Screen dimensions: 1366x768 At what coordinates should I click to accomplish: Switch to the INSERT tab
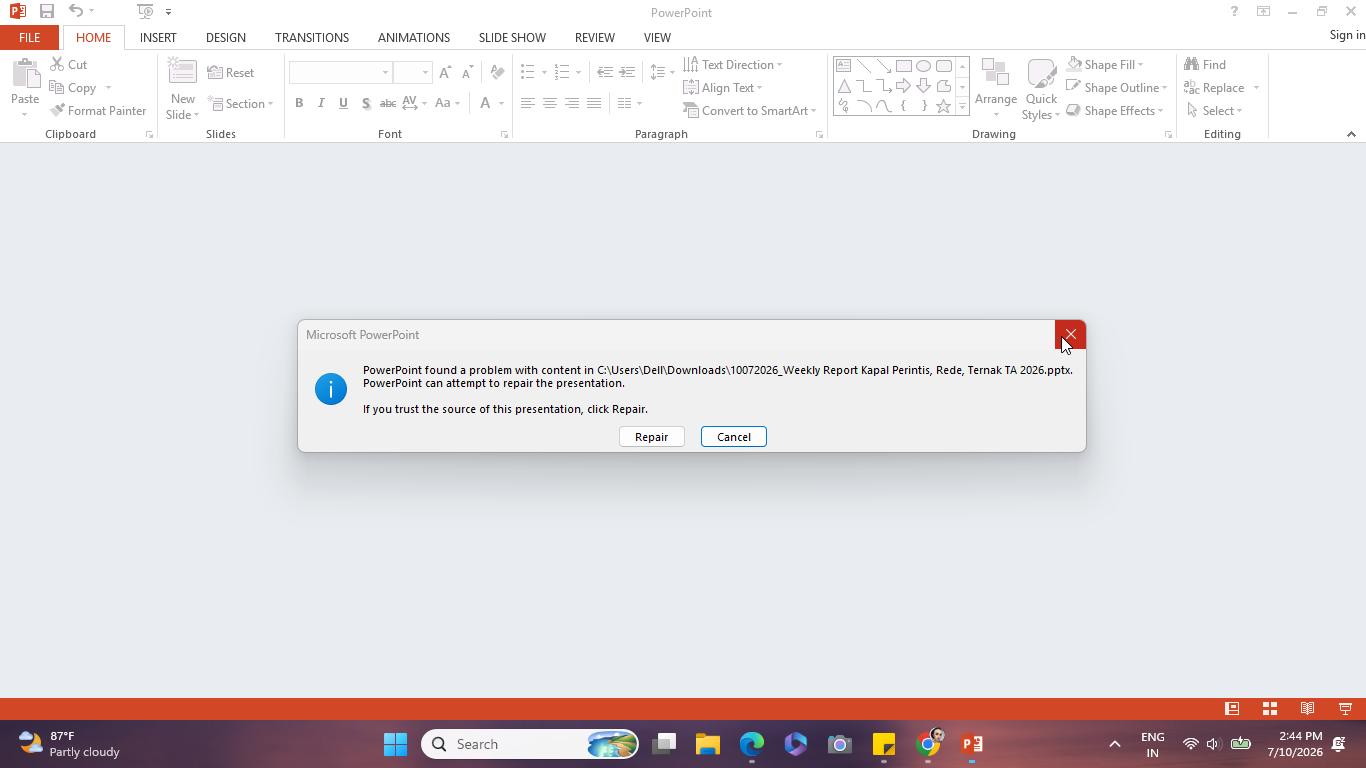(158, 37)
